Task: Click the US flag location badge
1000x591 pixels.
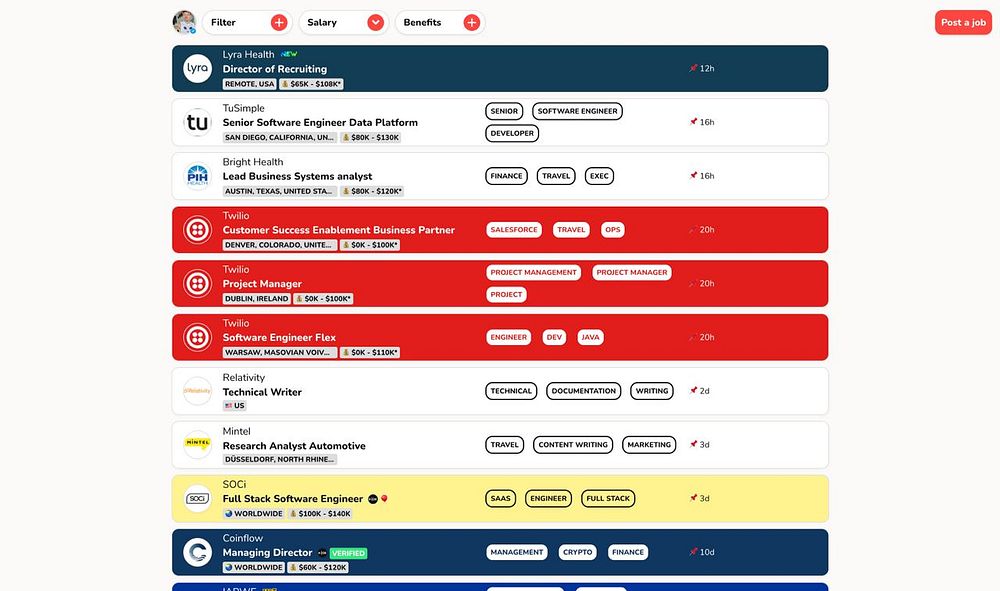Action: click(x=234, y=405)
